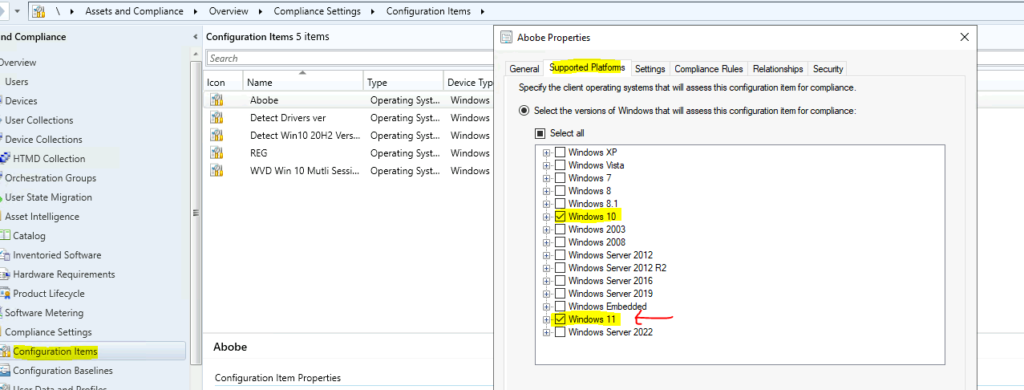This screenshot has height=390, width=1024.
Task: Uncheck the Windows 10 checkbox
Action: 560,216
